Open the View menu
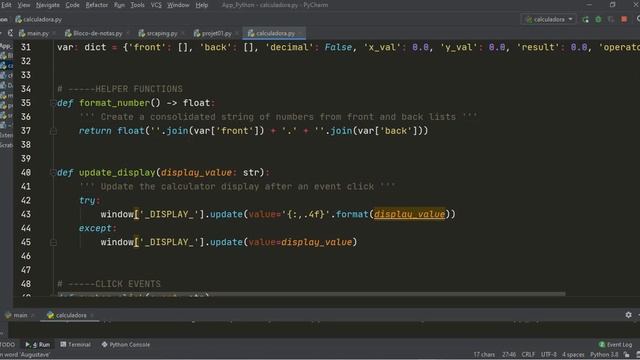The height and width of the screenshot is (360, 640). [x=24, y=5]
